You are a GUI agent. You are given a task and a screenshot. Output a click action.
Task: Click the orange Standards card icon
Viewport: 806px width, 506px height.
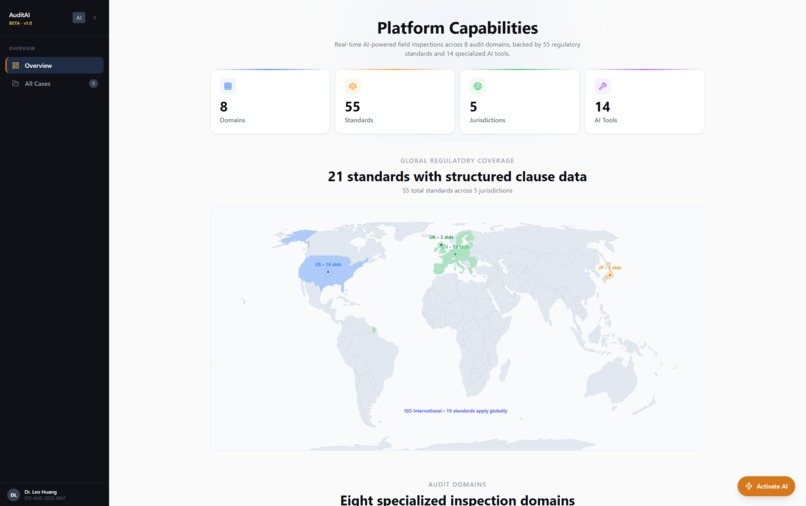pyautogui.click(x=353, y=86)
